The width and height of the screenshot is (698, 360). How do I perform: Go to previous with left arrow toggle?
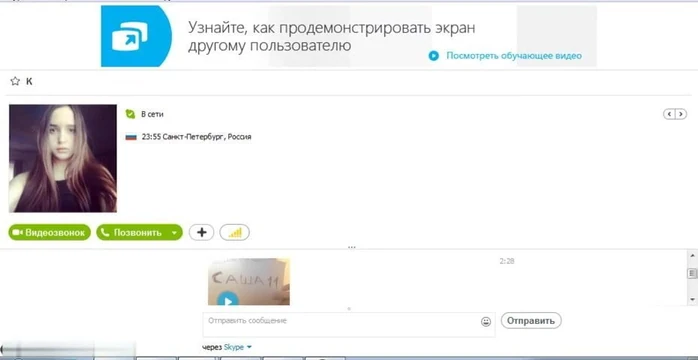click(669, 114)
